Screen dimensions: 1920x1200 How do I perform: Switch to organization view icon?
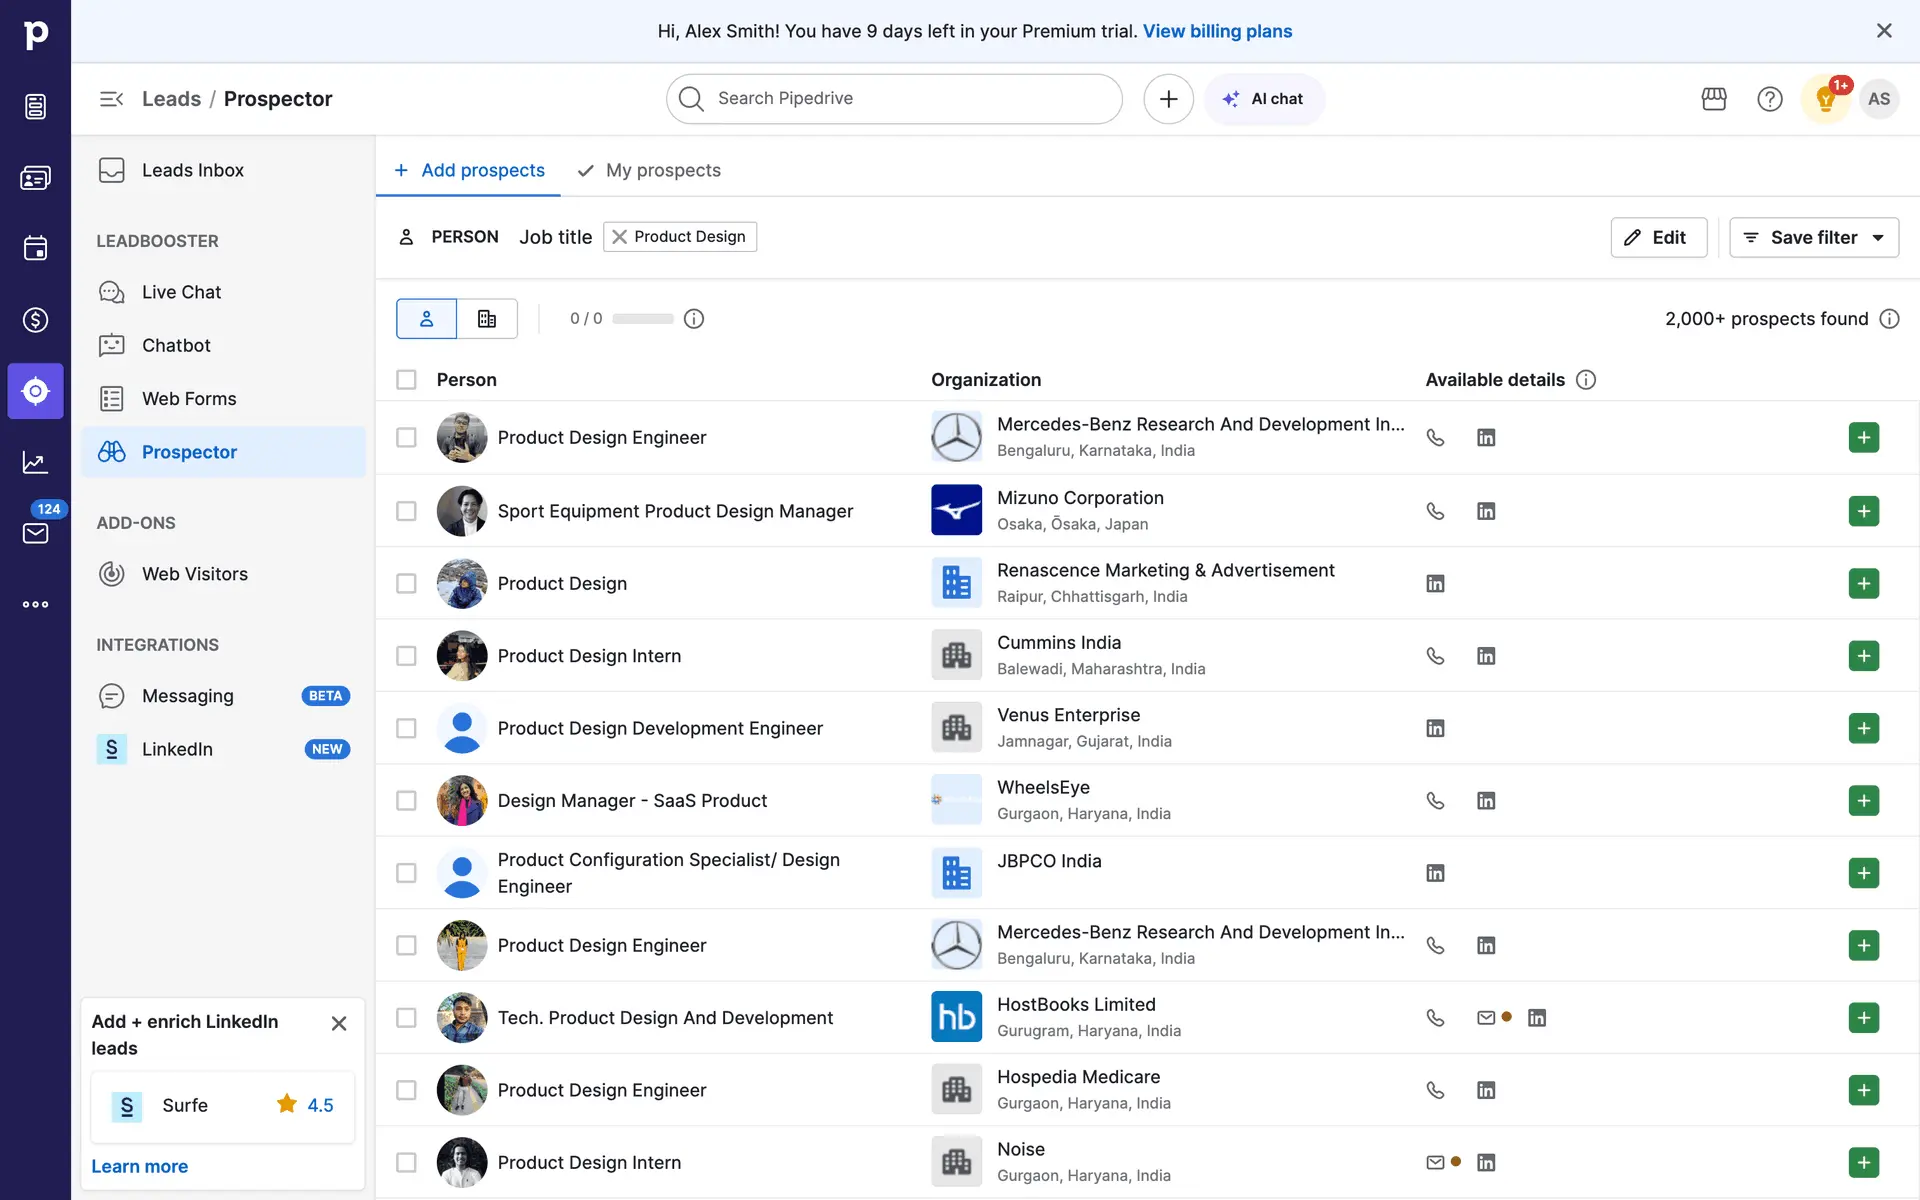coord(487,319)
